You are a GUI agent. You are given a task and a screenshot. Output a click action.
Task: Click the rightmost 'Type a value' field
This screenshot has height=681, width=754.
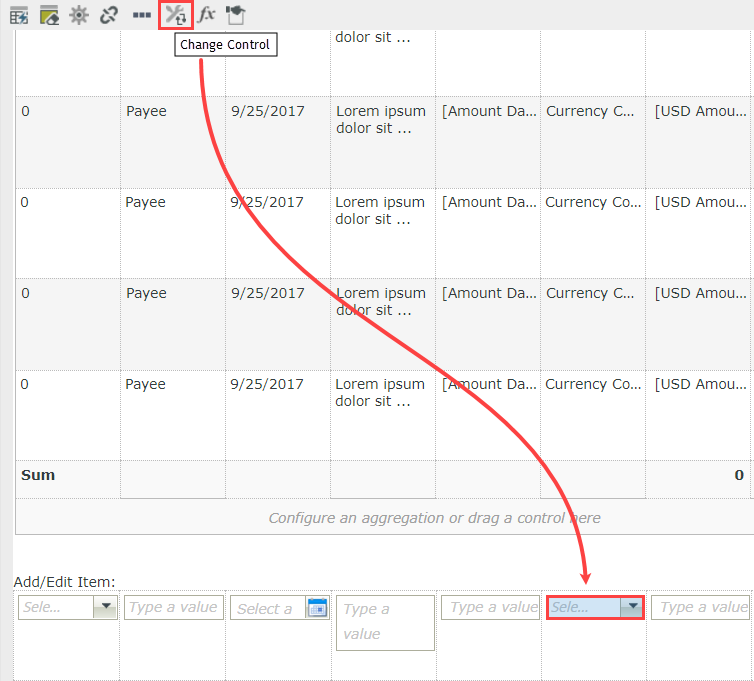[702, 607]
